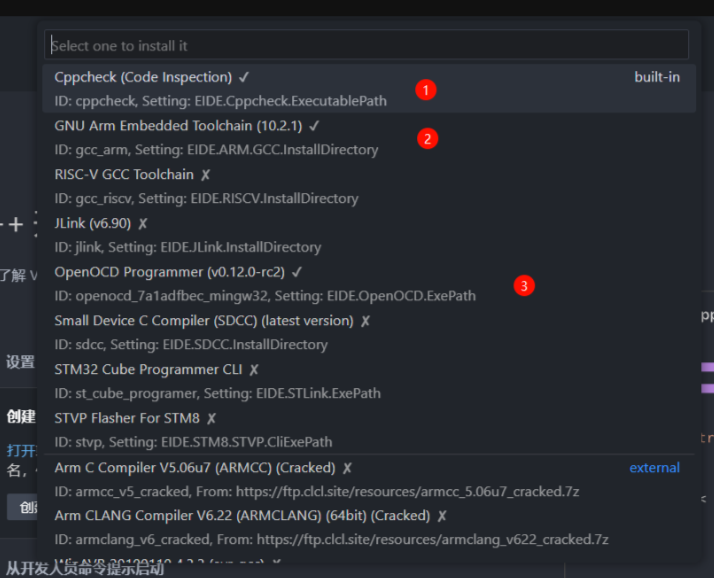The width and height of the screenshot is (714, 578).
Task: Click the plus icon in background window
Action: coord(16,224)
